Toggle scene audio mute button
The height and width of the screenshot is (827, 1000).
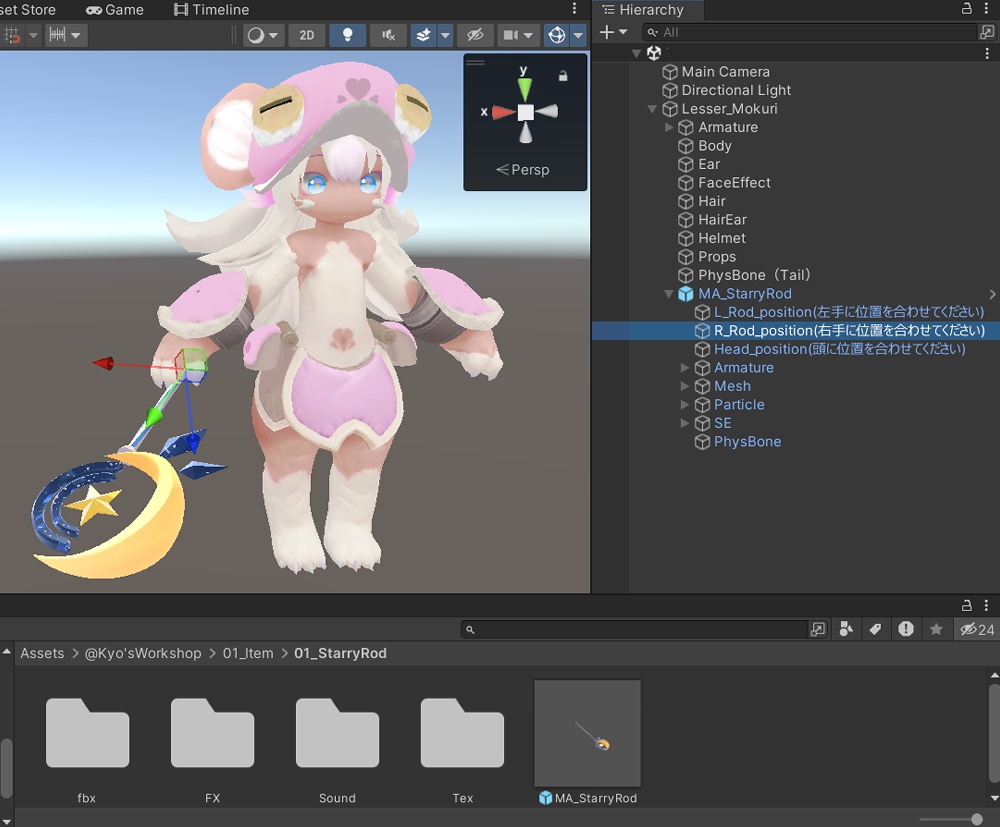[388, 35]
